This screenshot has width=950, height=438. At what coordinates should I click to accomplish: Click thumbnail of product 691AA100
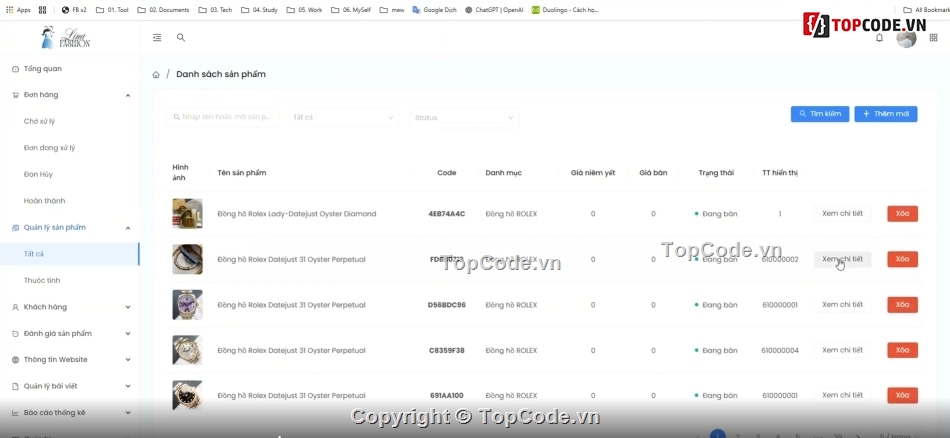187,396
